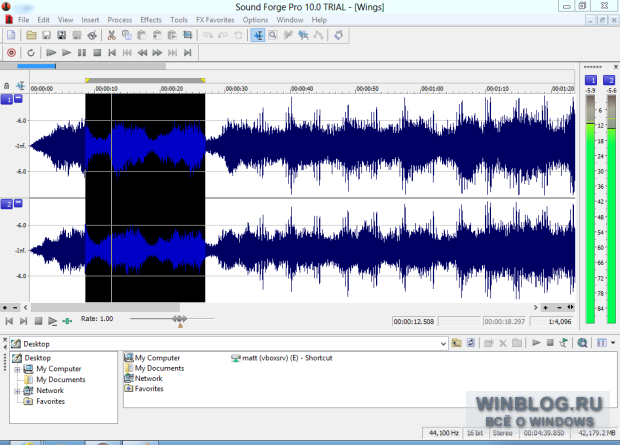Open a file with the folder icon
Viewport: 620px width, 445px height.
point(31,35)
